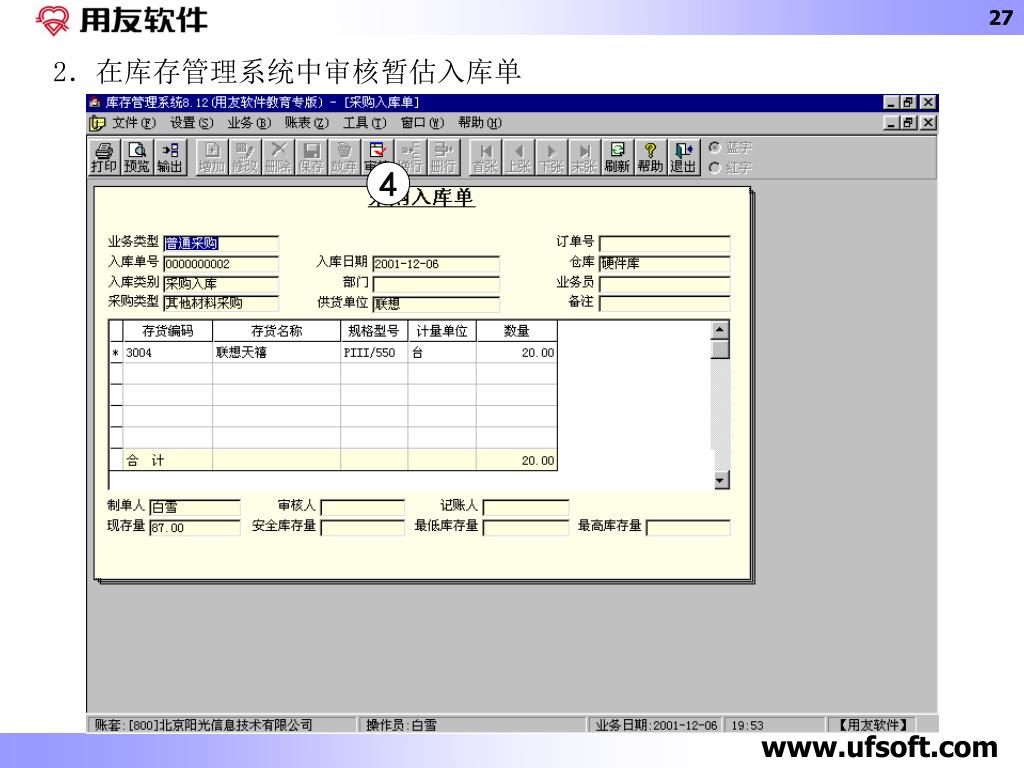Click the 存货名称 column header
This screenshot has height=768, width=1024.
pyautogui.click(x=276, y=331)
